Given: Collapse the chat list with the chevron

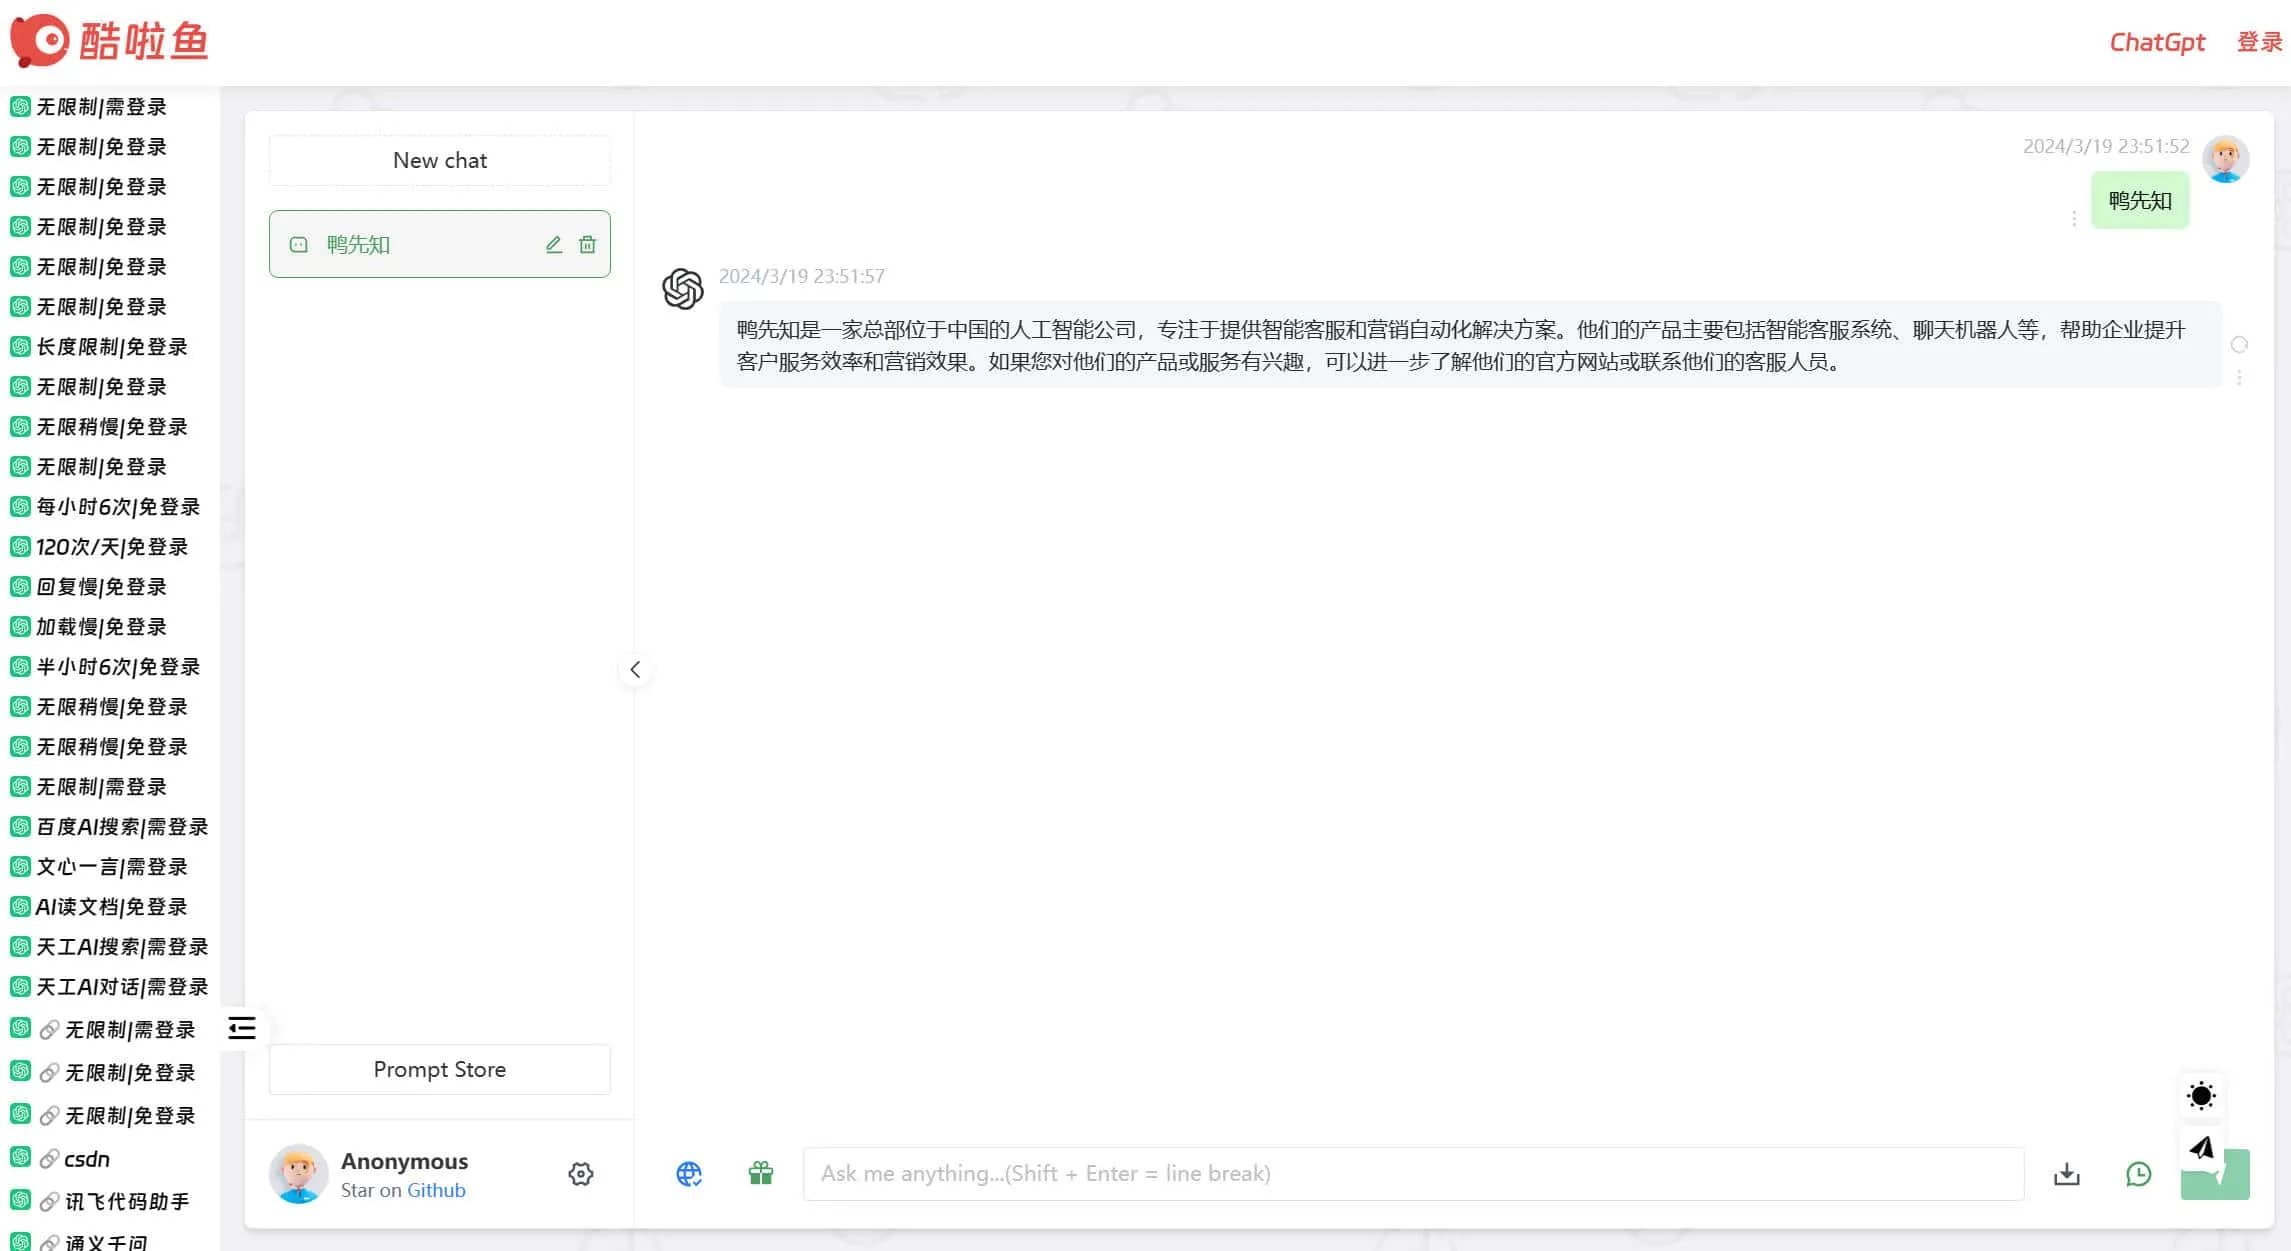Looking at the screenshot, I should tap(635, 669).
